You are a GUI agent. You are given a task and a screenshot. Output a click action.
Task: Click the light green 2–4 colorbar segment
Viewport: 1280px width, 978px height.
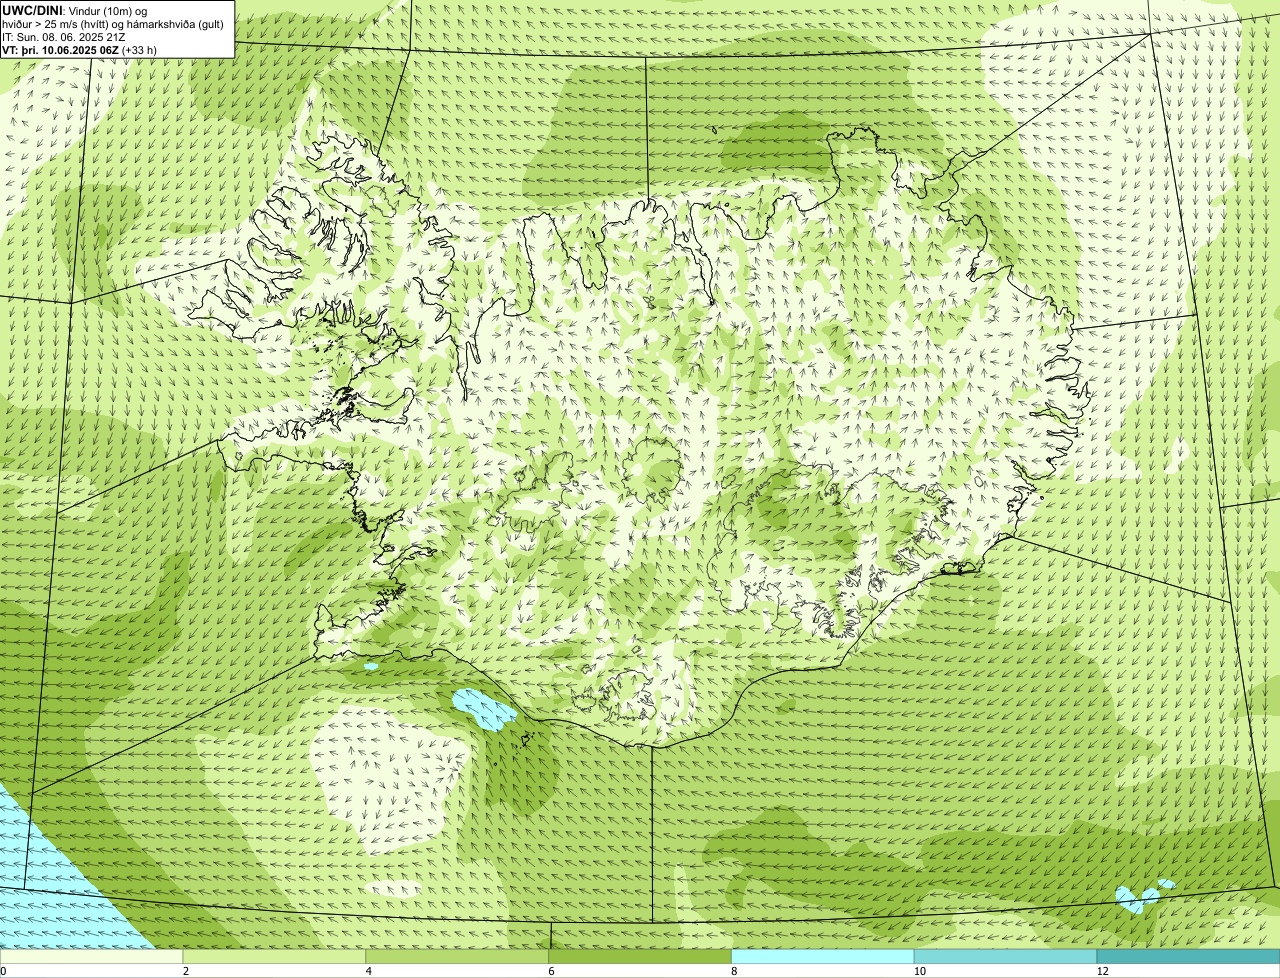click(275, 956)
